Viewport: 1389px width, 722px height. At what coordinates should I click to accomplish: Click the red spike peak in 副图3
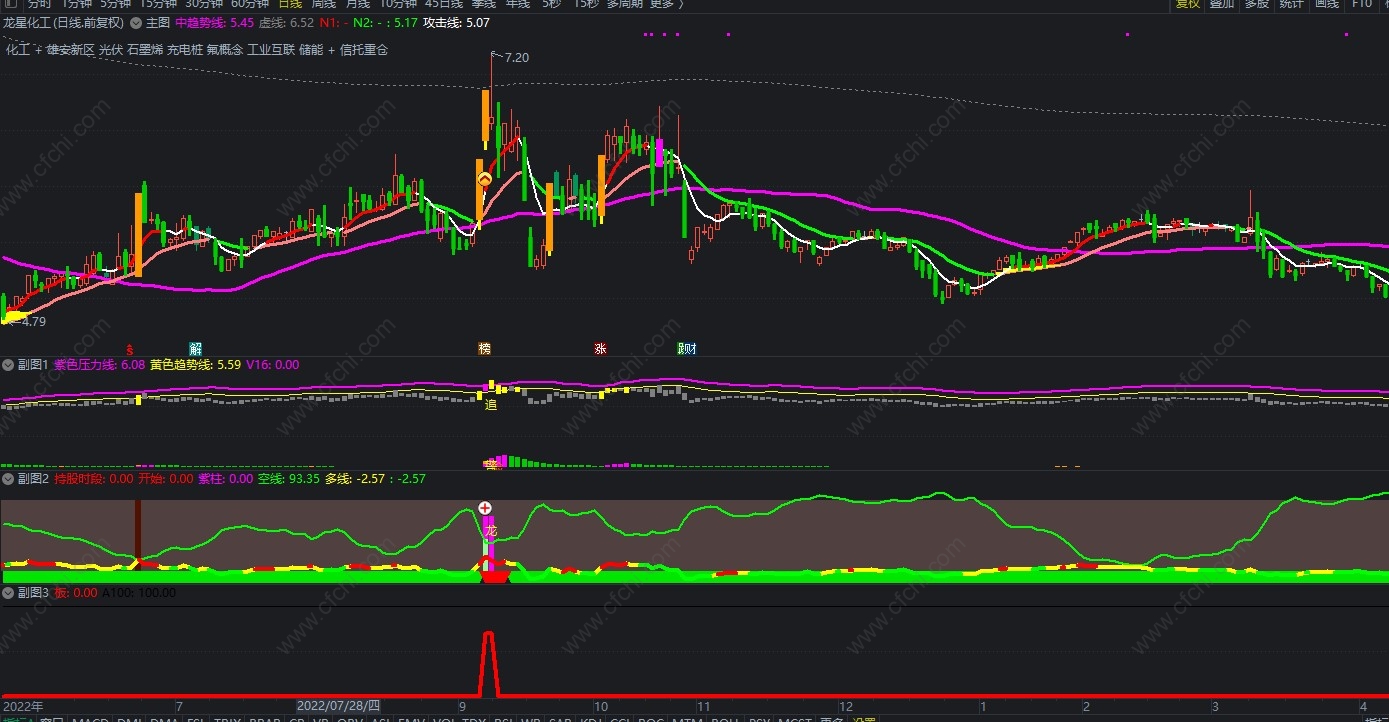(x=488, y=634)
